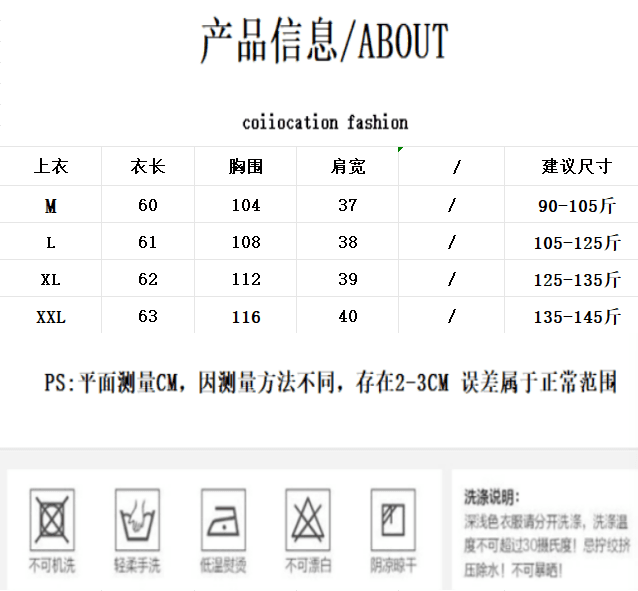Screen dimensions: 638x591
Task: Click the 不可漂白 label
Action: pyautogui.click(x=308, y=565)
